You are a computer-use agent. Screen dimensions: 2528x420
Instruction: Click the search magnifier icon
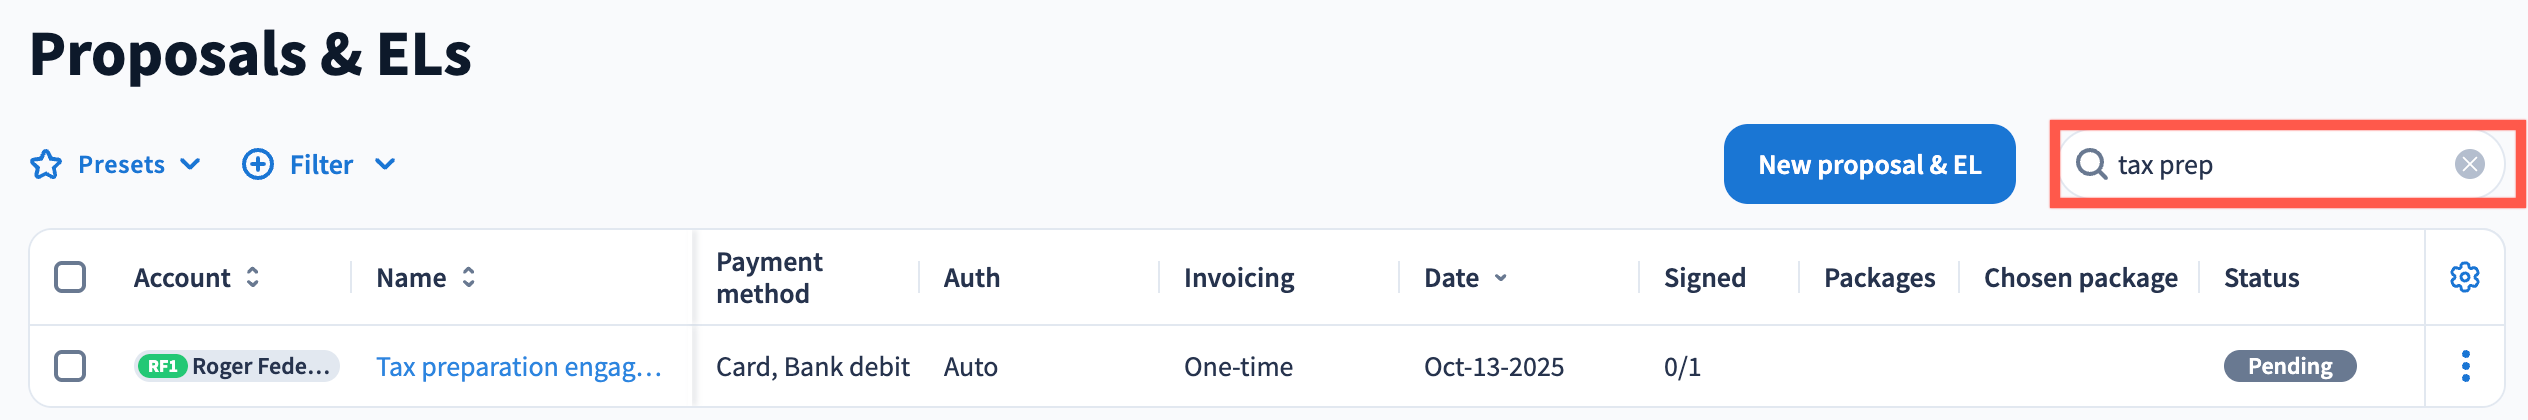2091,164
